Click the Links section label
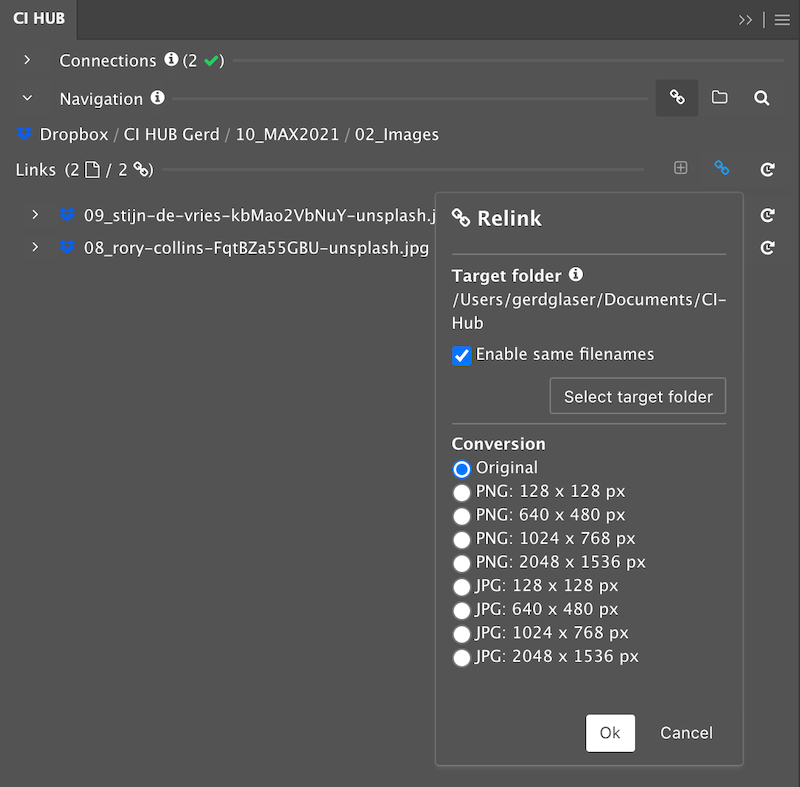Viewport: 800px width, 787px height. 35,170
